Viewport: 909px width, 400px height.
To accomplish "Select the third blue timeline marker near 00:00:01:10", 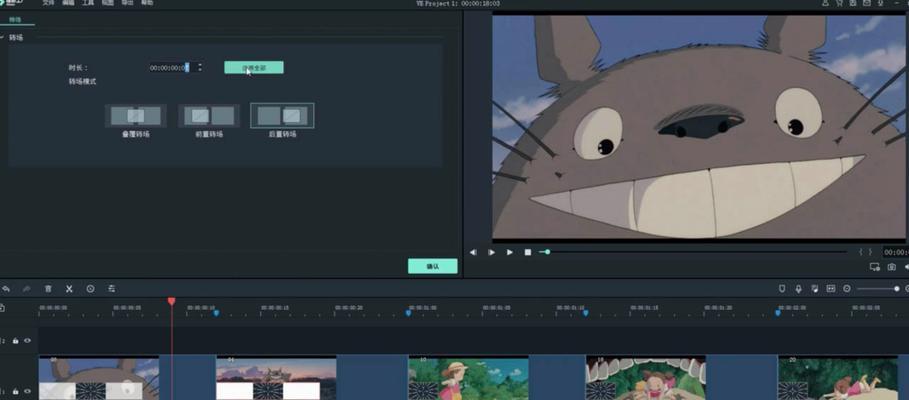I will 586,313.
